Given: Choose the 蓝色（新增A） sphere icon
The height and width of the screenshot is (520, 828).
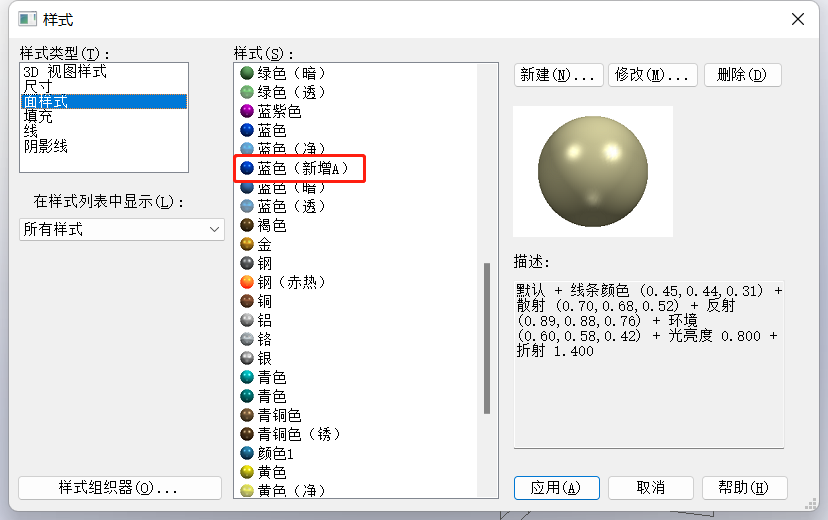Looking at the screenshot, I should pos(247,168).
